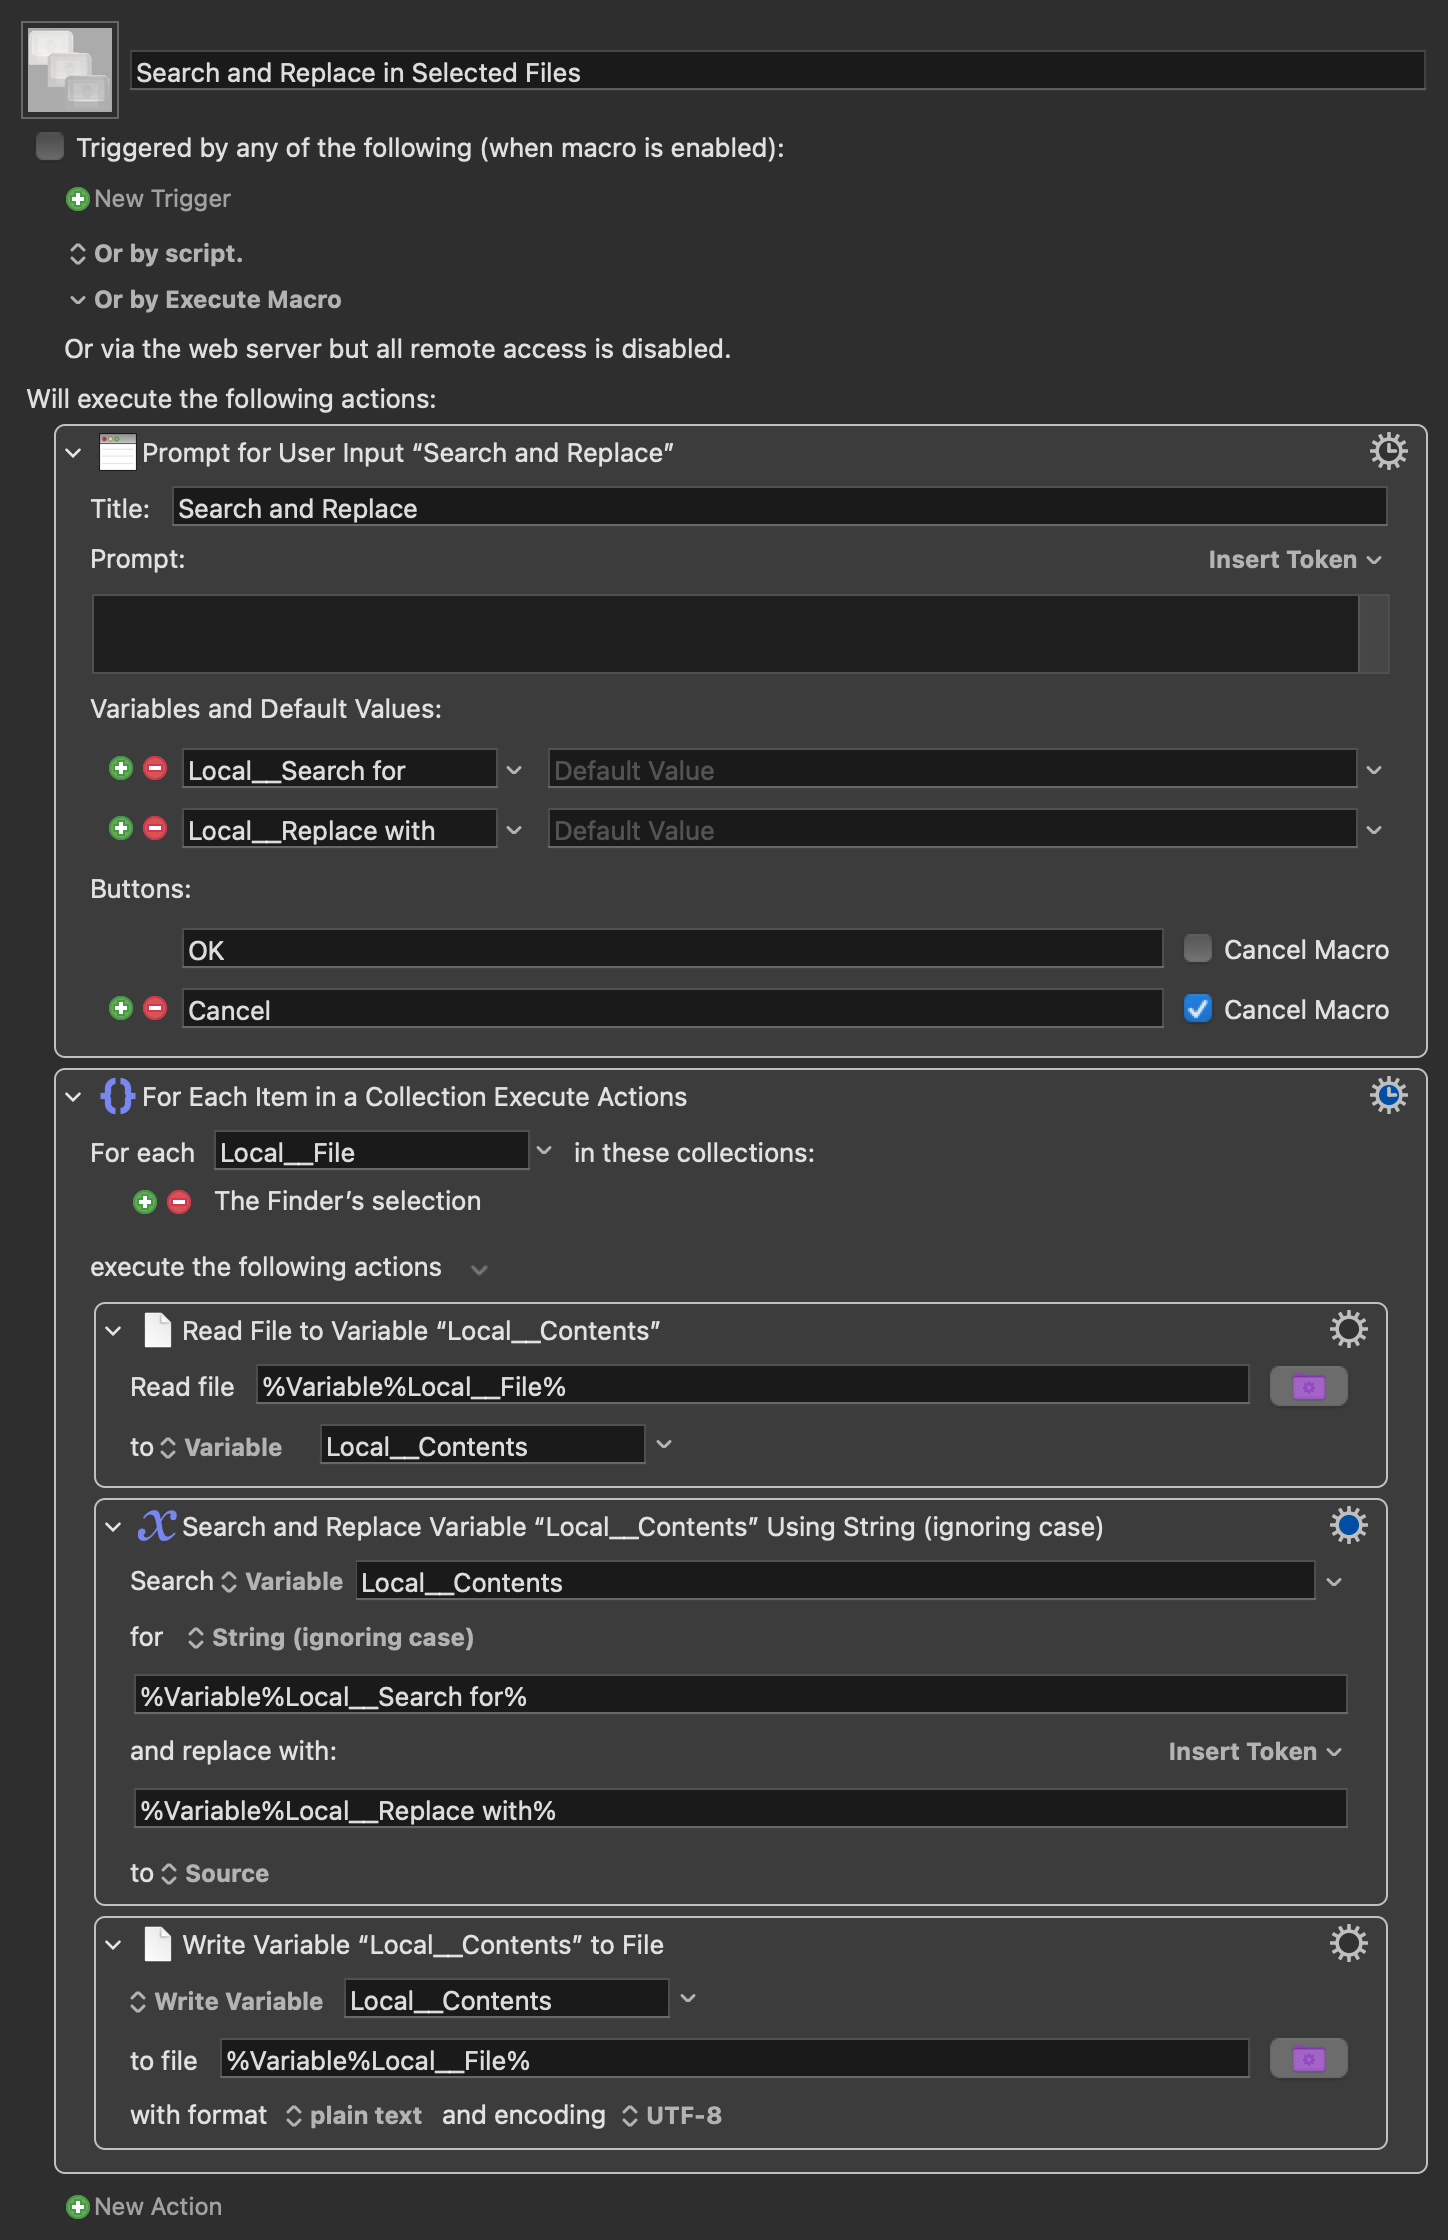1448x2240 pixels.
Task: Click the macro icon thumbnail
Action: 70,70
